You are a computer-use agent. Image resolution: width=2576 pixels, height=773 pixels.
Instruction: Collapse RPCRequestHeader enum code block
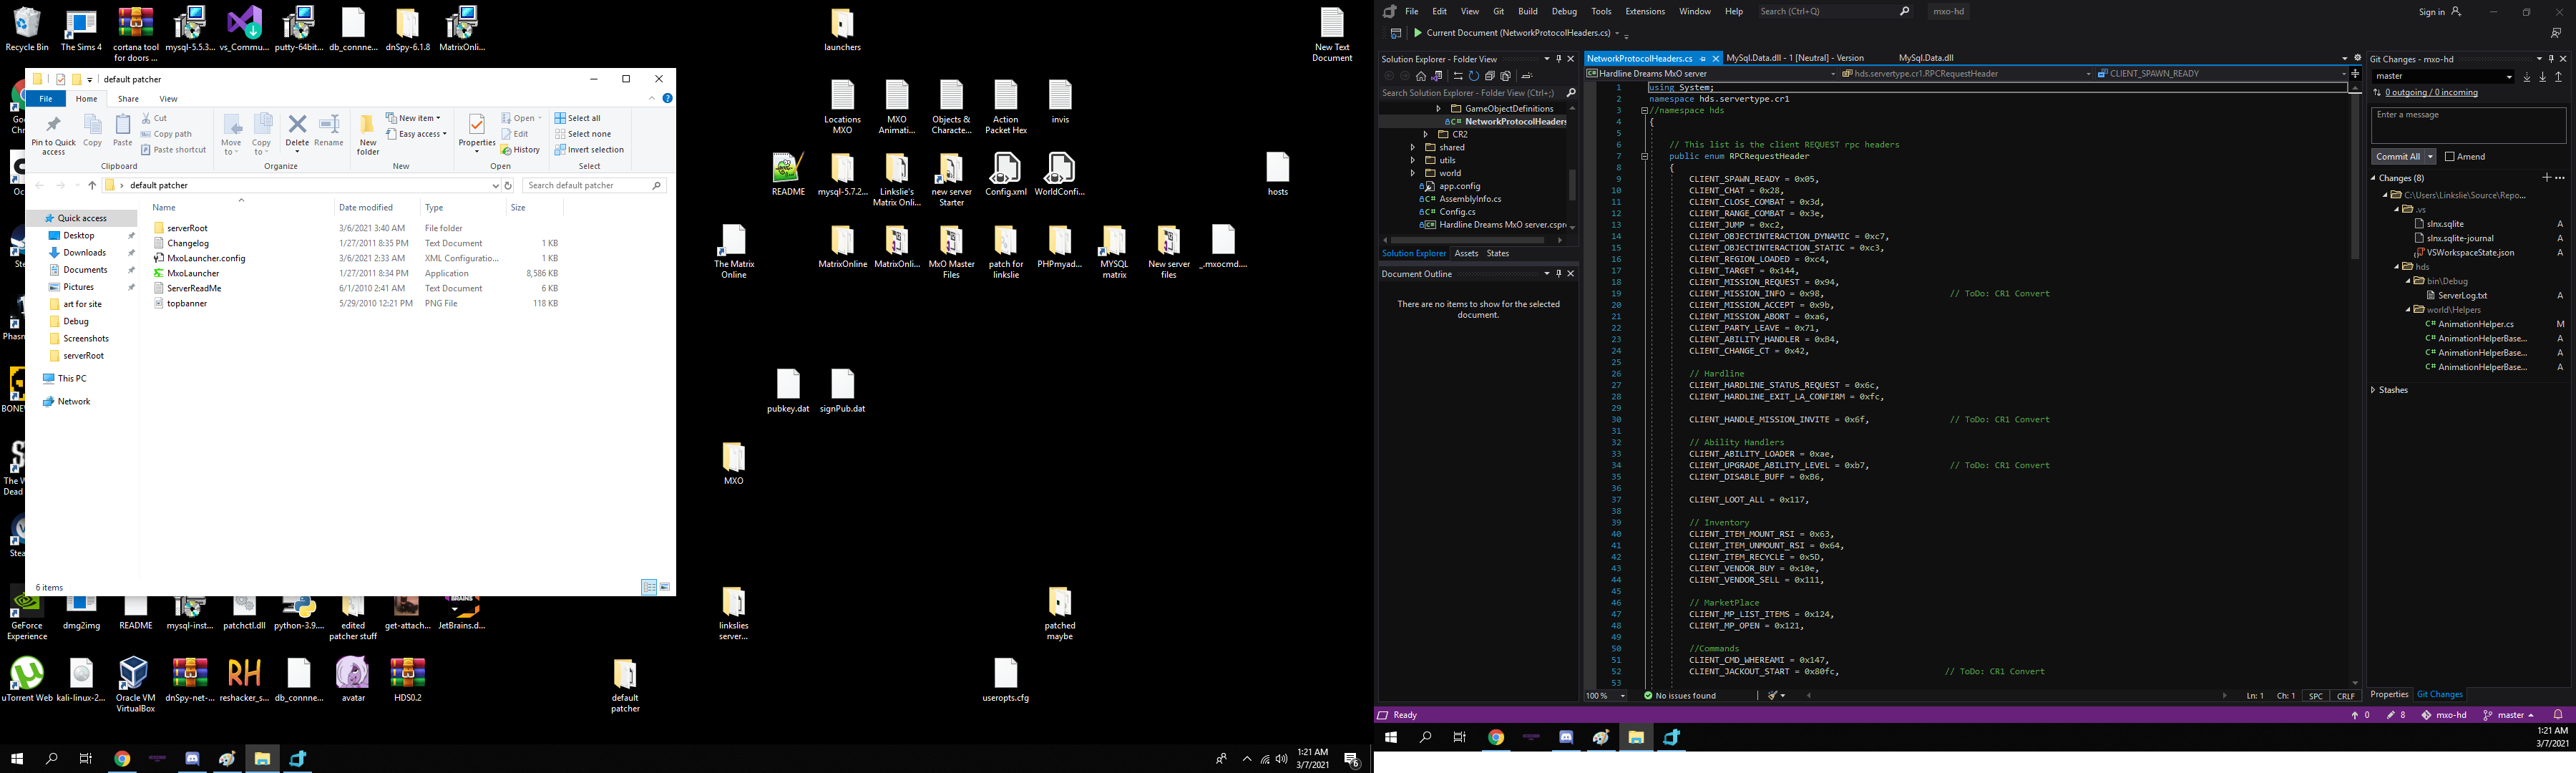[1644, 157]
